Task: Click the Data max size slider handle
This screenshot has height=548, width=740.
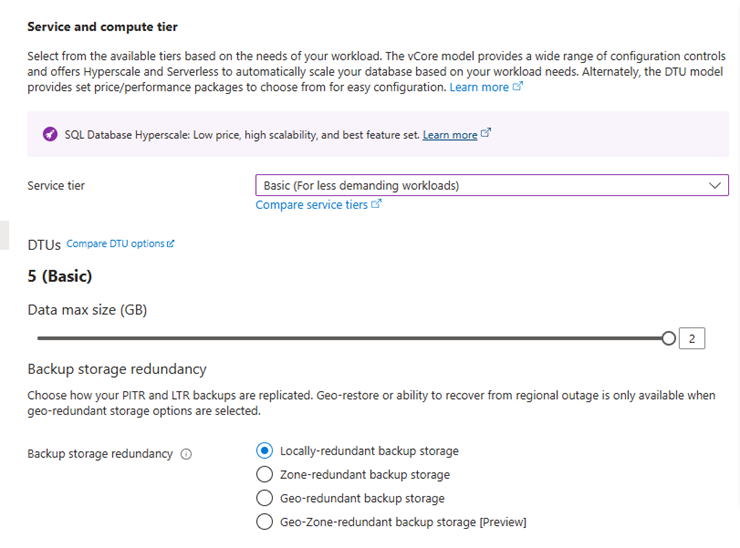Action: click(669, 339)
